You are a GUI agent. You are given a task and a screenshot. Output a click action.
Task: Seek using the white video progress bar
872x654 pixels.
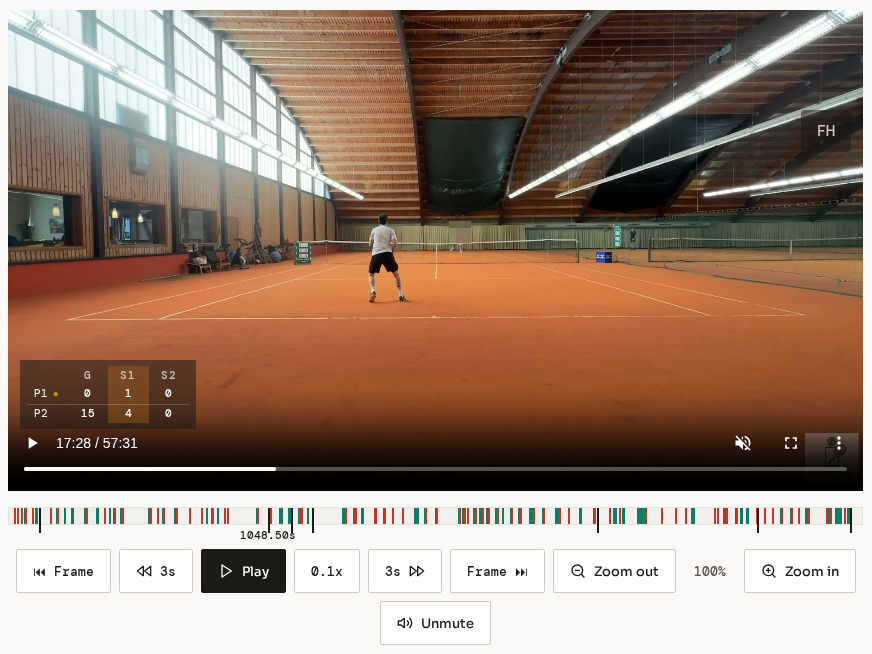(435, 469)
